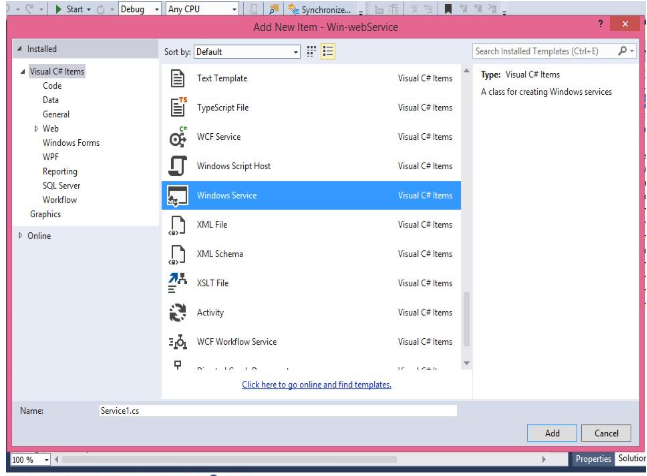The image size is (647, 476).
Task: Open the Start button dropdown arrow
Action: tap(89, 9)
